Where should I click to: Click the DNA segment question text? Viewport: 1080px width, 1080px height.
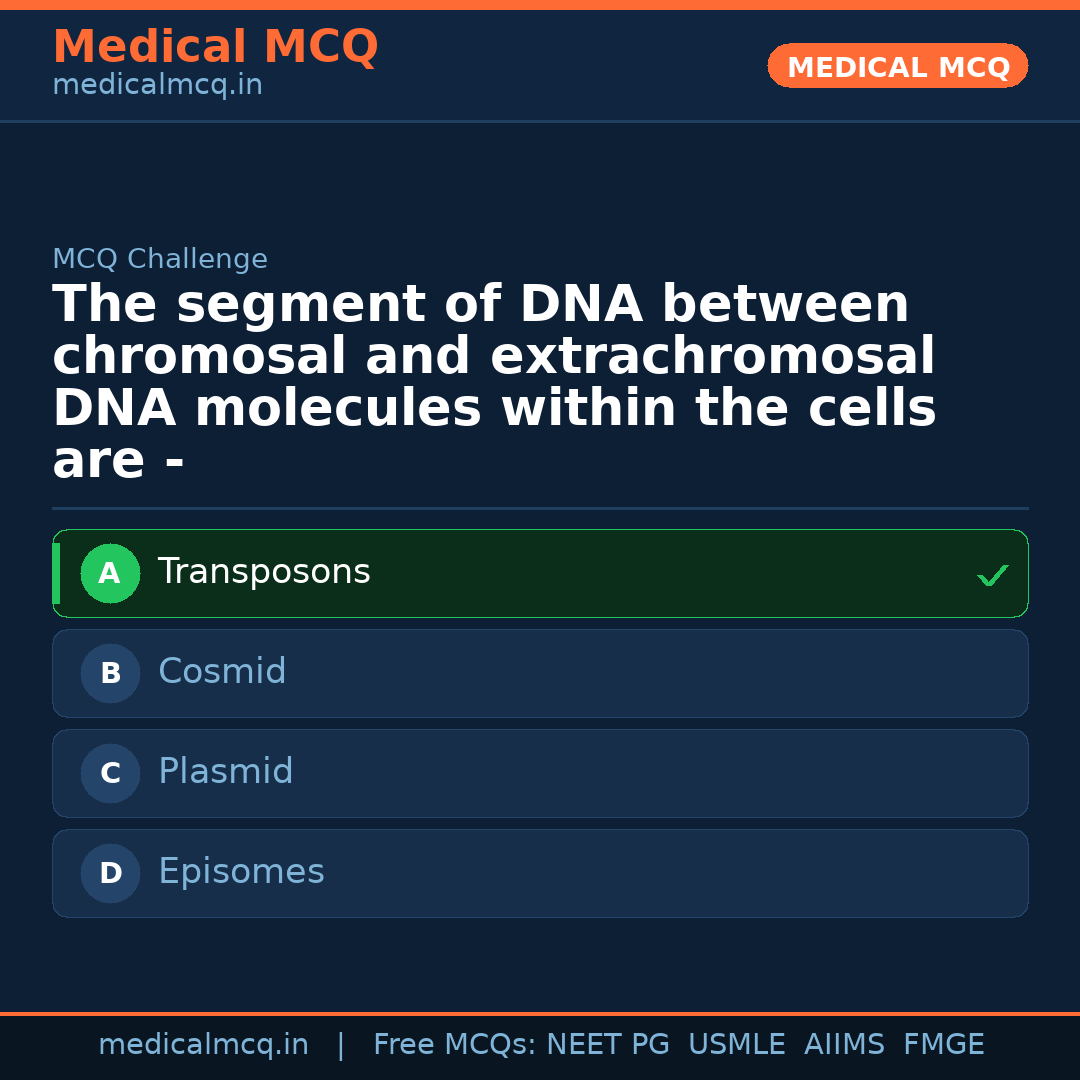pyautogui.click(x=494, y=383)
